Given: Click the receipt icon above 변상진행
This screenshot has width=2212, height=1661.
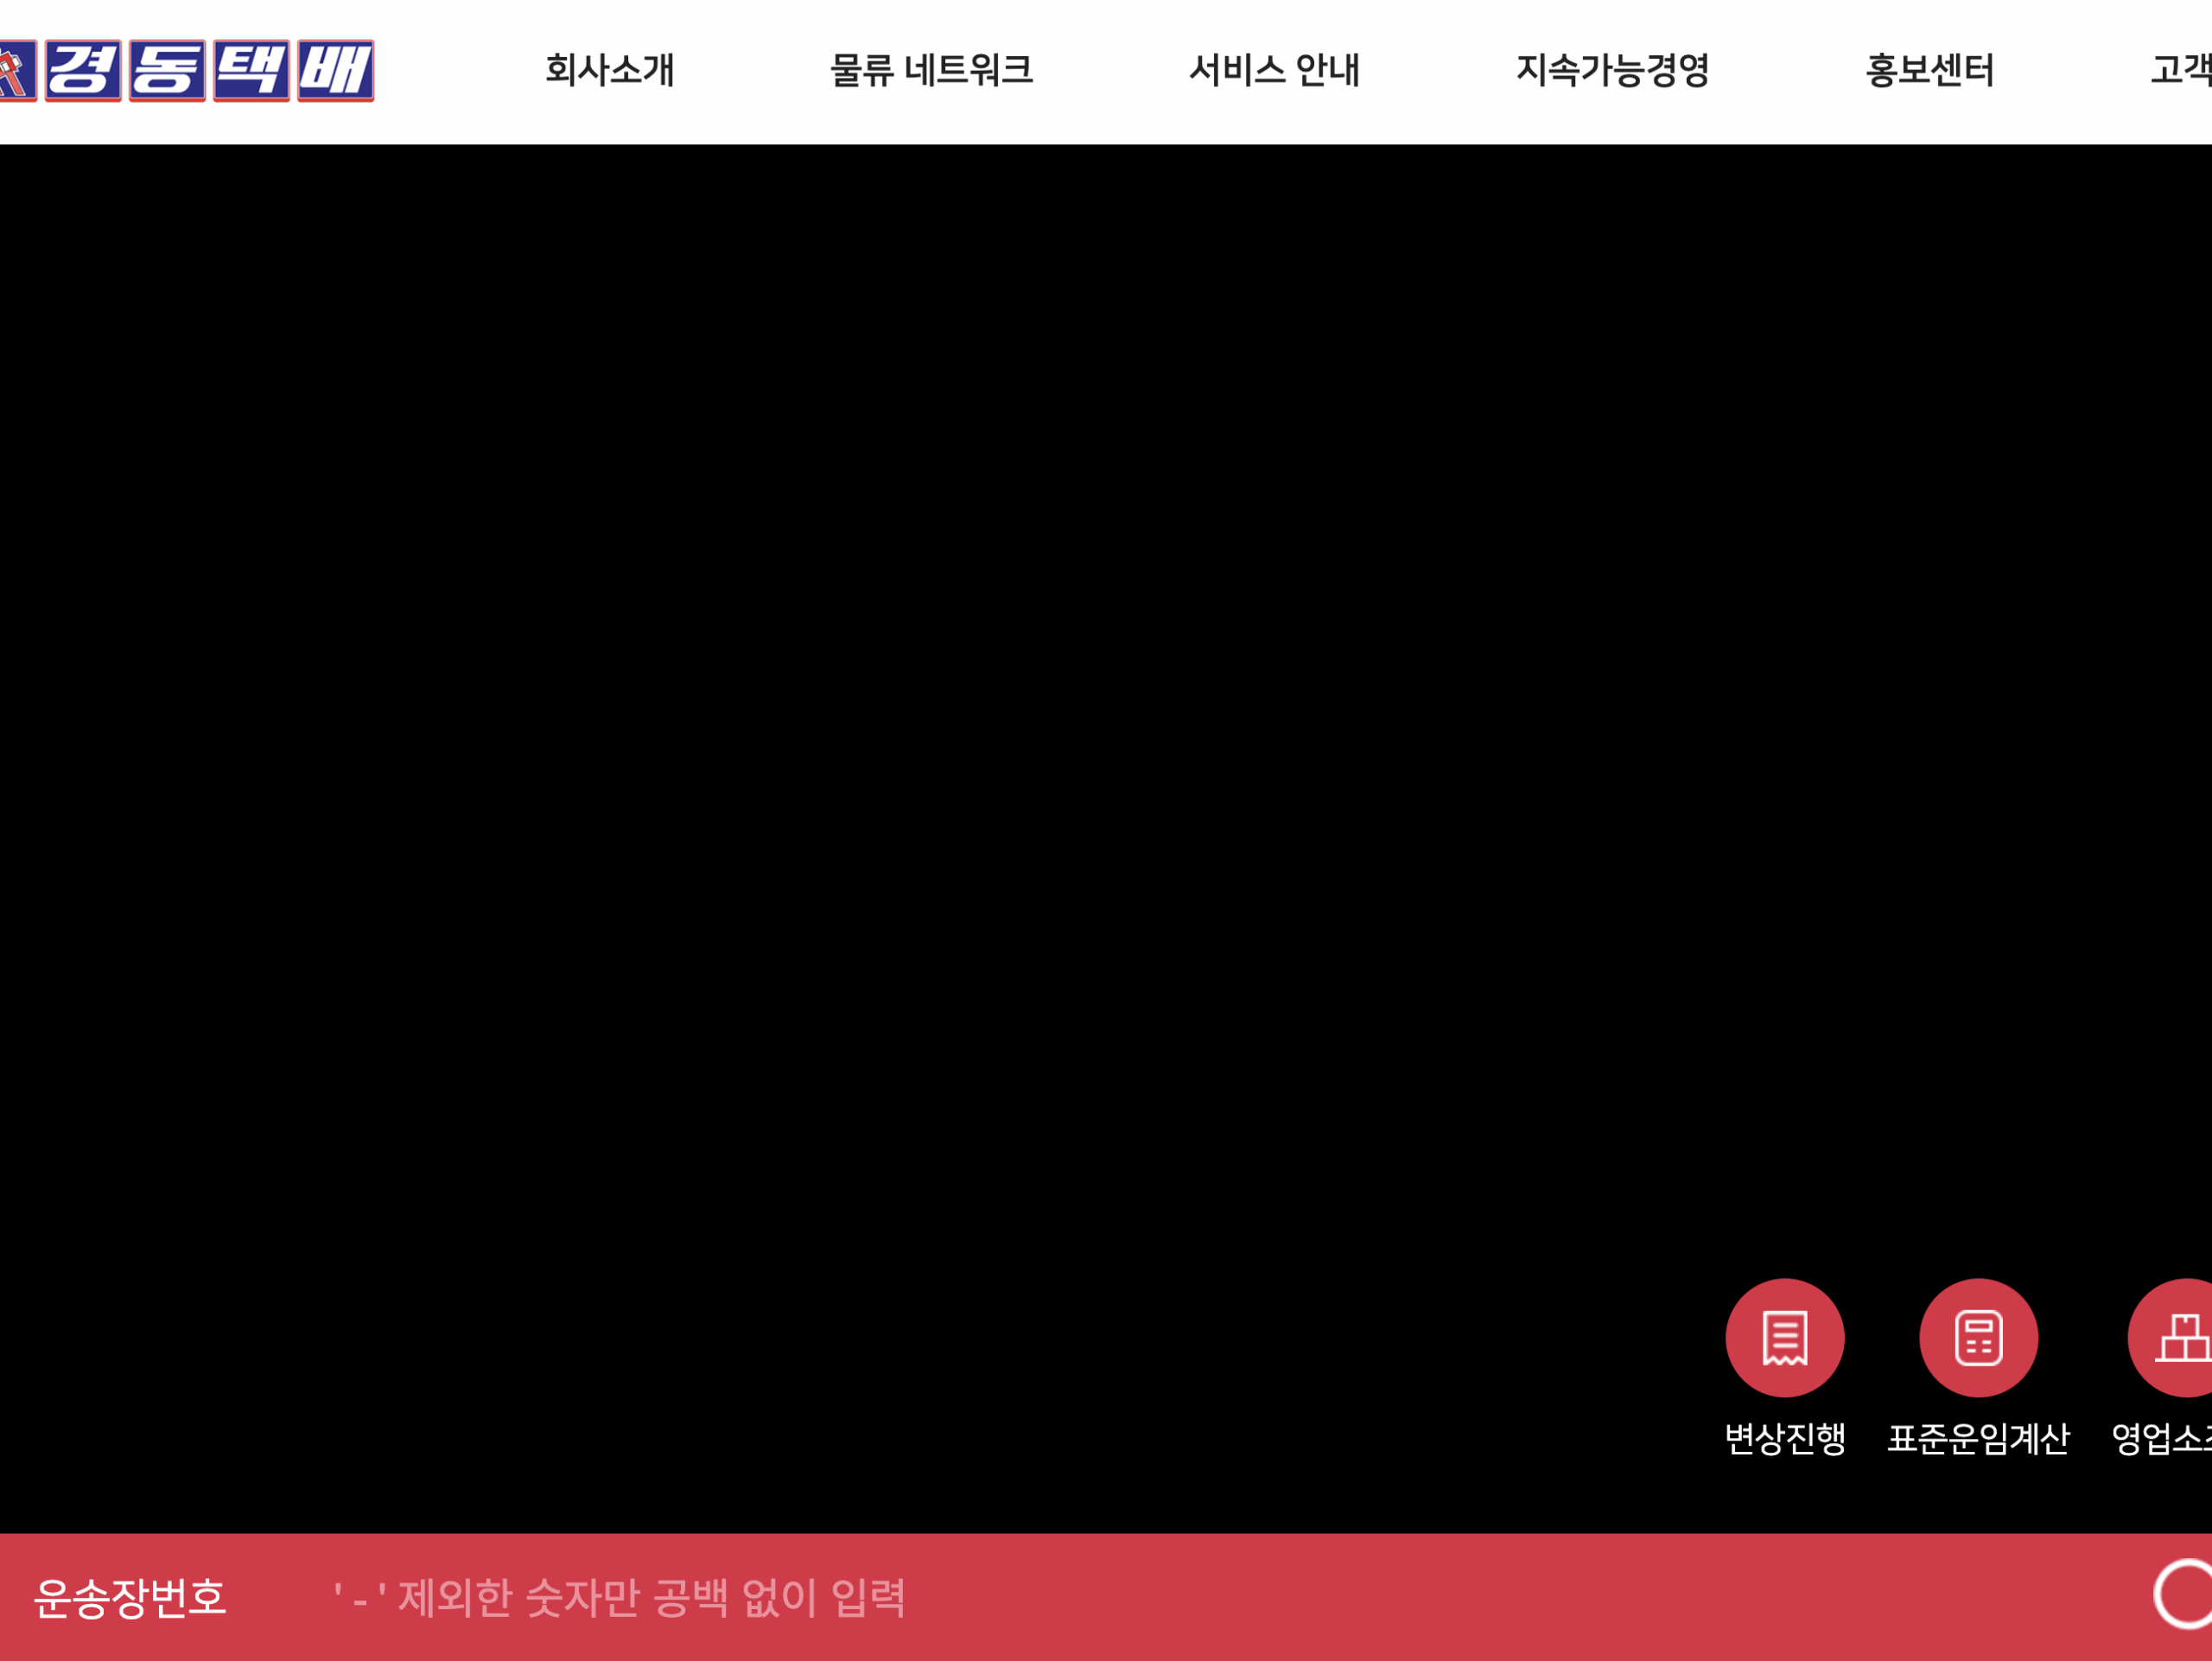Looking at the screenshot, I should point(1784,1336).
